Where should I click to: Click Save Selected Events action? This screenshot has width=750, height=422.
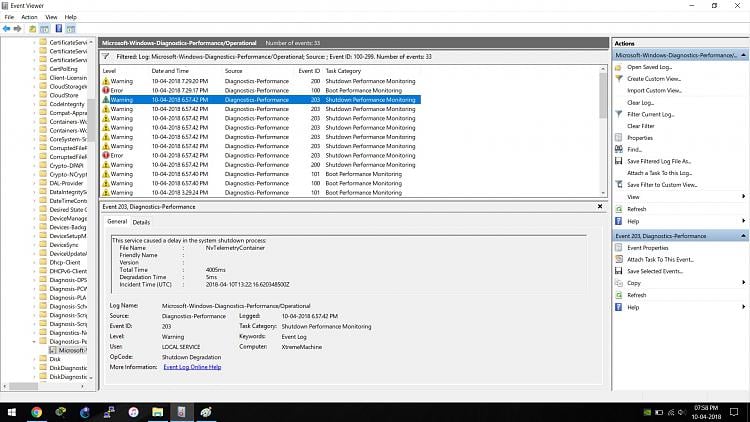click(x=655, y=271)
